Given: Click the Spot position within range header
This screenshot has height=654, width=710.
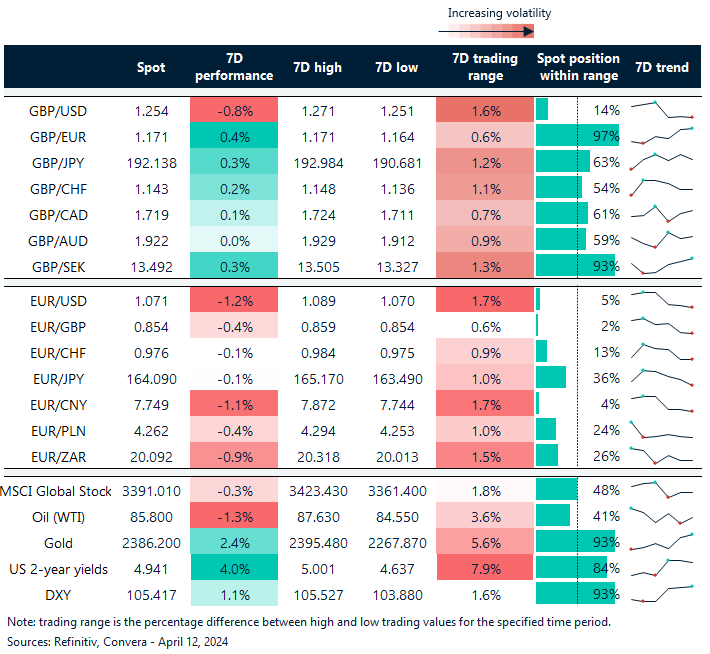Looking at the screenshot, I should click(x=578, y=67).
